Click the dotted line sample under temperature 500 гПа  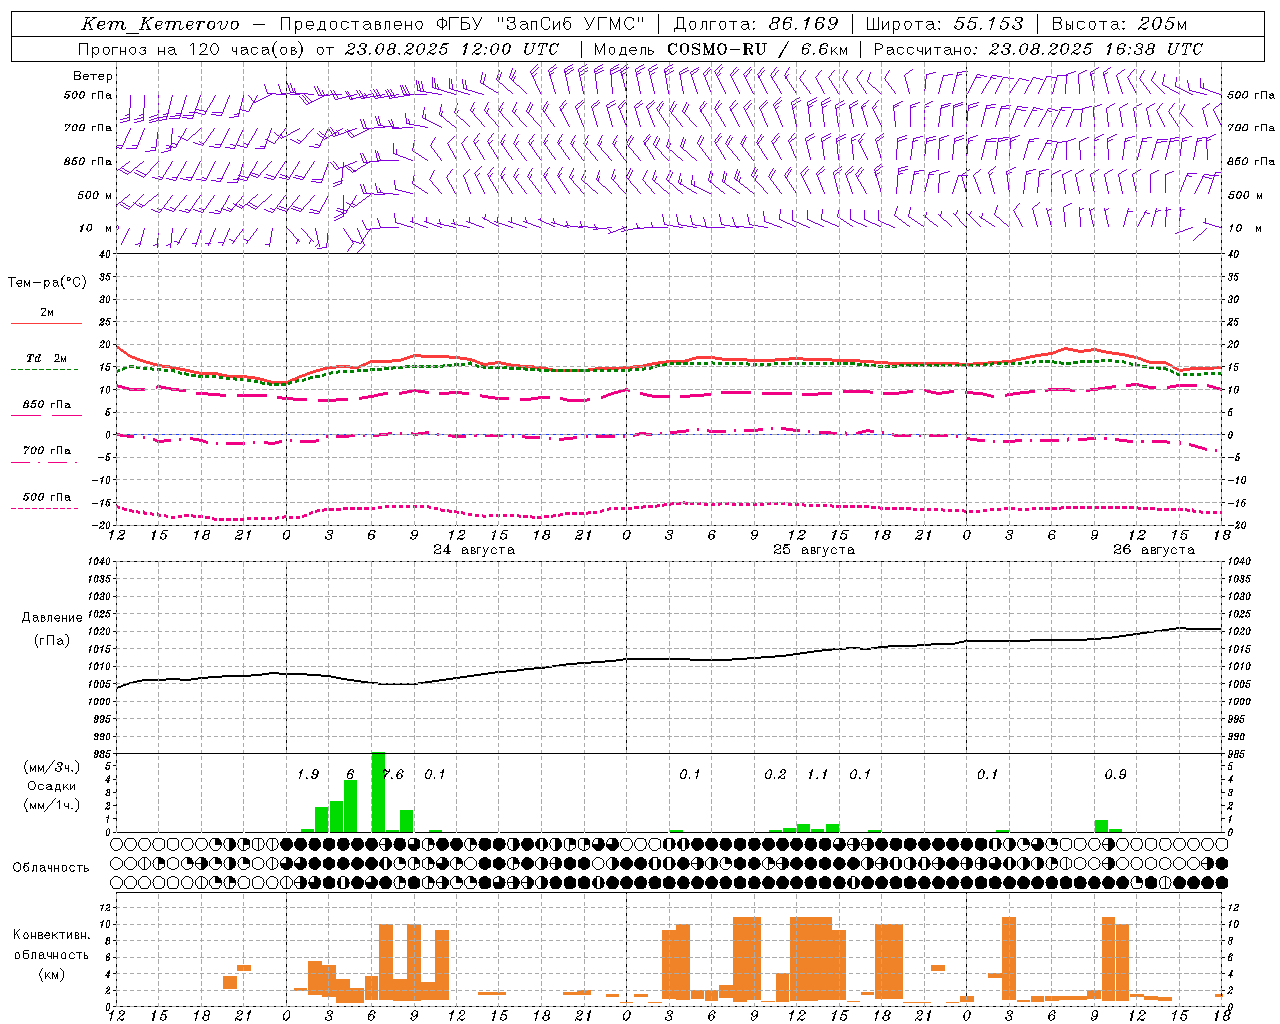coord(45,508)
